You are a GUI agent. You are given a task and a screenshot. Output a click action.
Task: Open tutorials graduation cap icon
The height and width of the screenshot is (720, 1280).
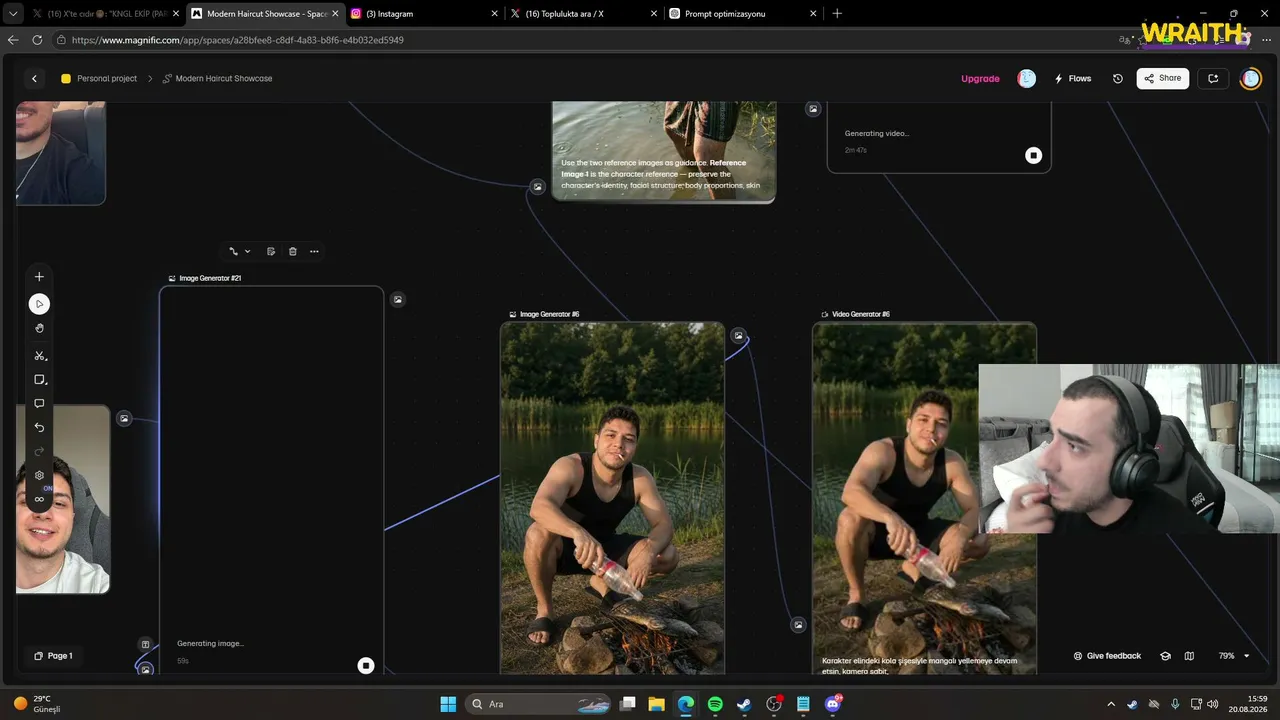tap(1165, 656)
